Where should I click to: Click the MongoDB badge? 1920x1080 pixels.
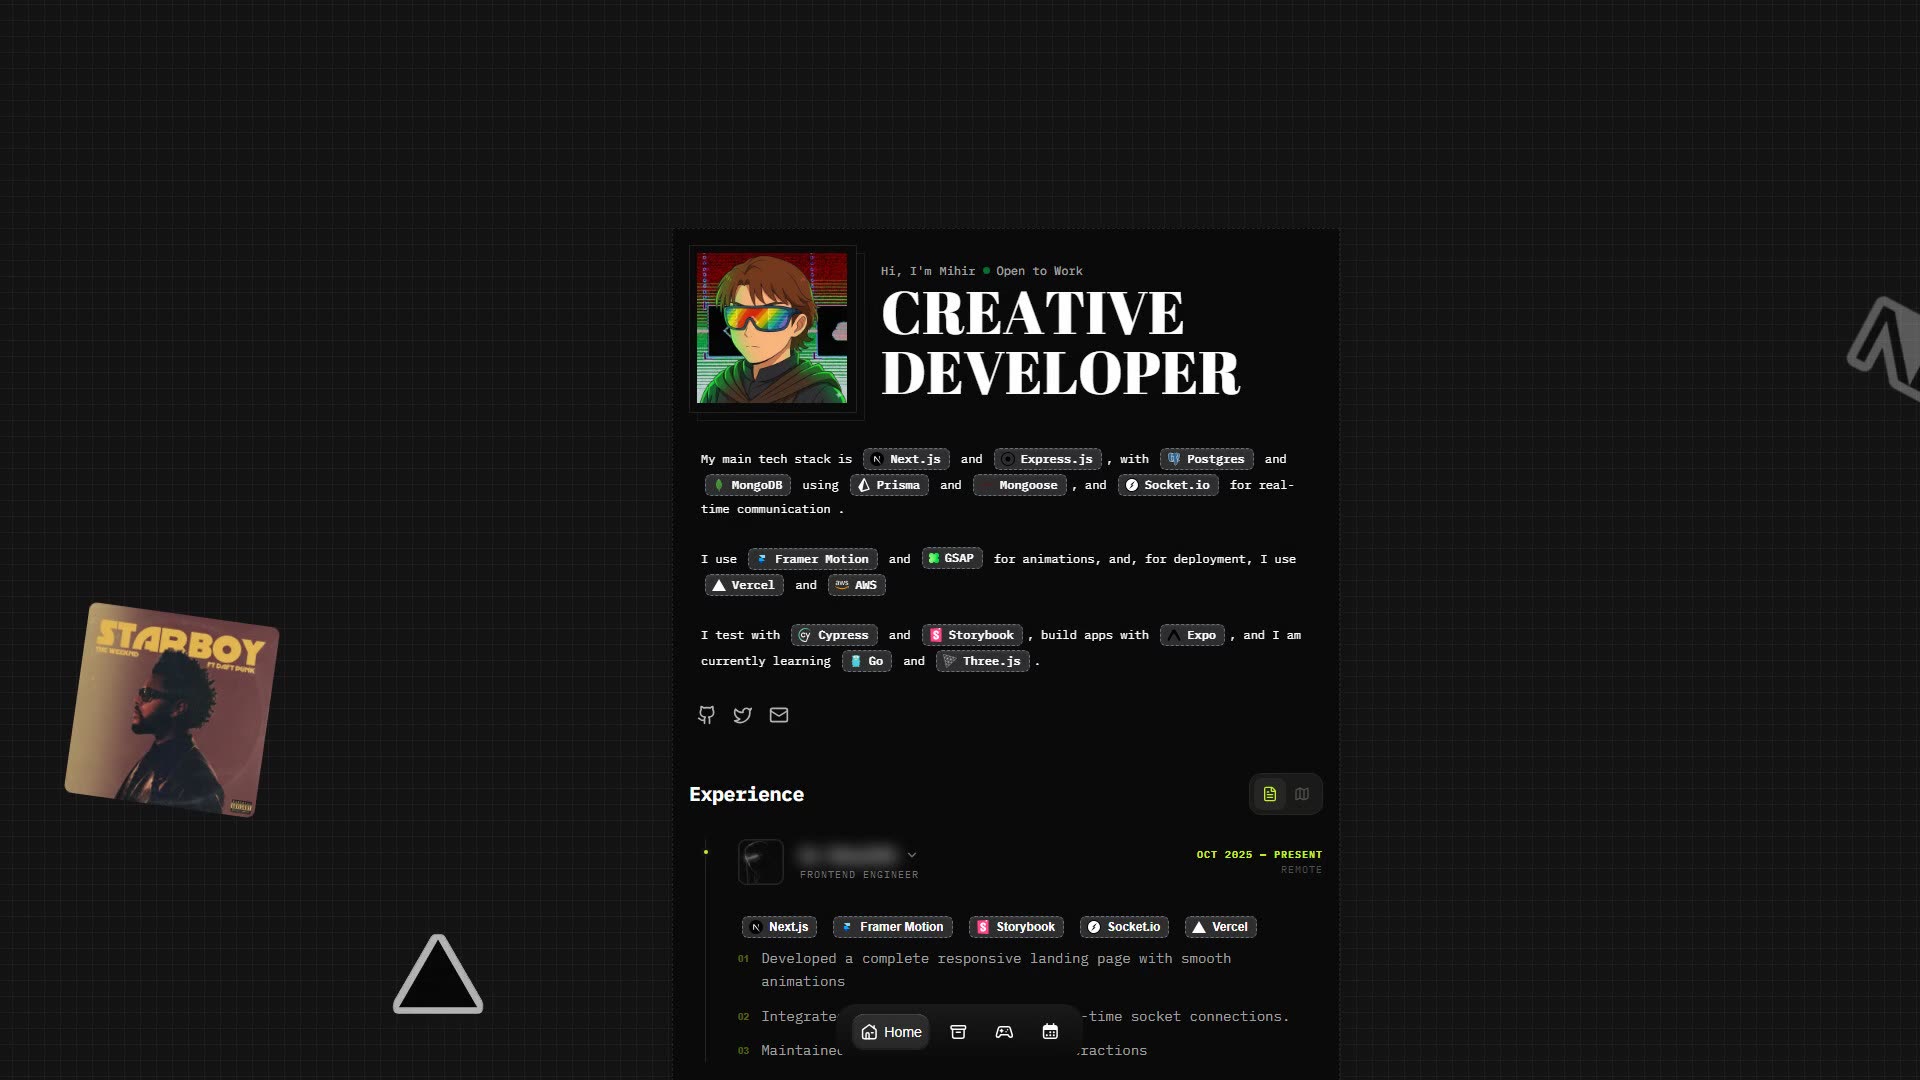(747, 485)
